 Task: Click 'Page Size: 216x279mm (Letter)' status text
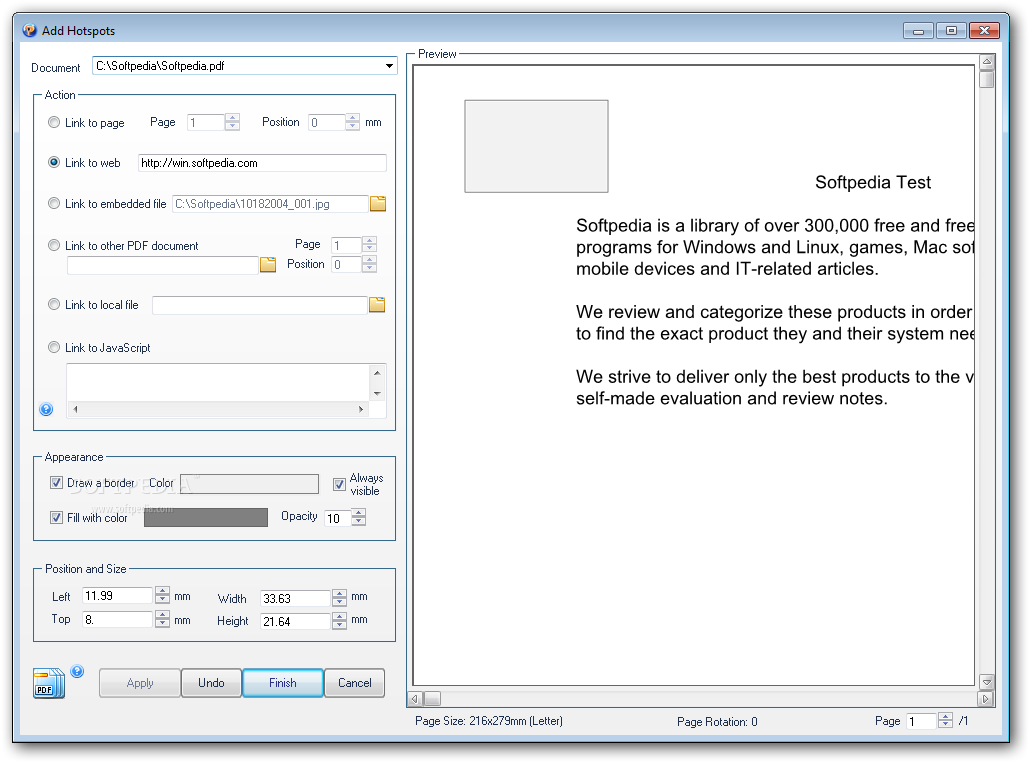(x=489, y=721)
